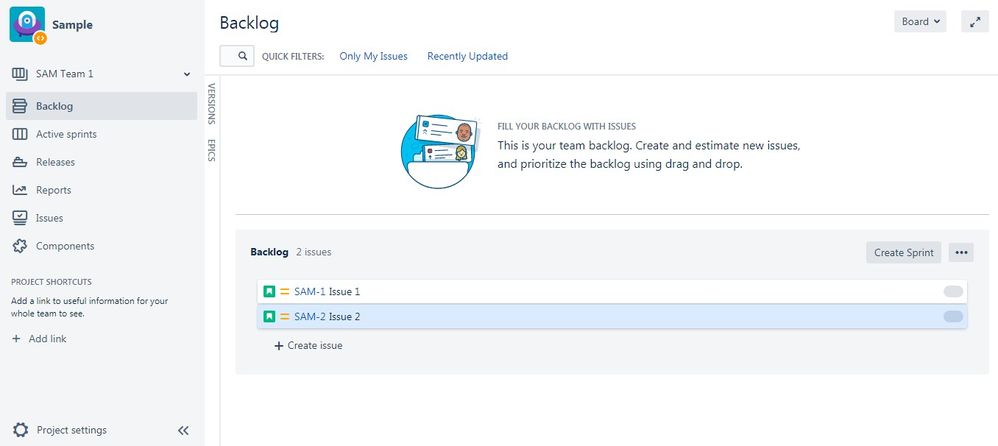Click the Sample project name
Image resolution: width=998 pixels, height=446 pixels.
coord(72,25)
